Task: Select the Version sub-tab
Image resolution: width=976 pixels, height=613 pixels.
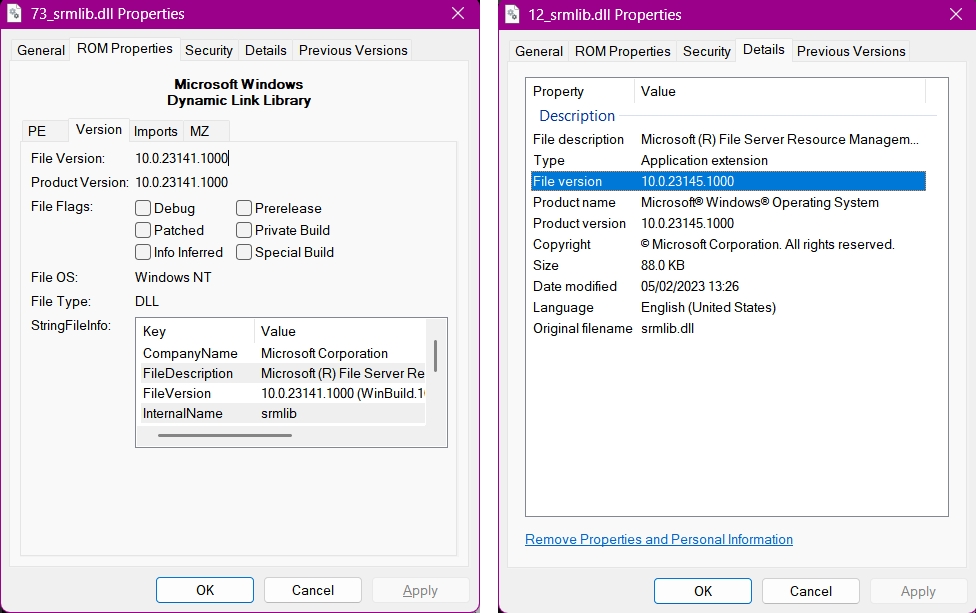Action: (99, 129)
